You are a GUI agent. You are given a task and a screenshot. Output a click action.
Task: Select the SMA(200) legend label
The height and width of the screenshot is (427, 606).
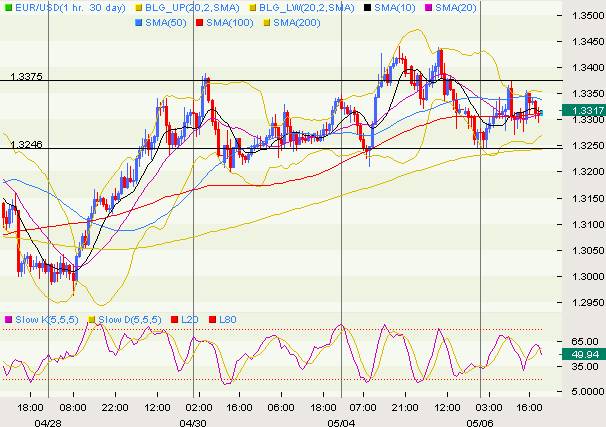[297, 23]
